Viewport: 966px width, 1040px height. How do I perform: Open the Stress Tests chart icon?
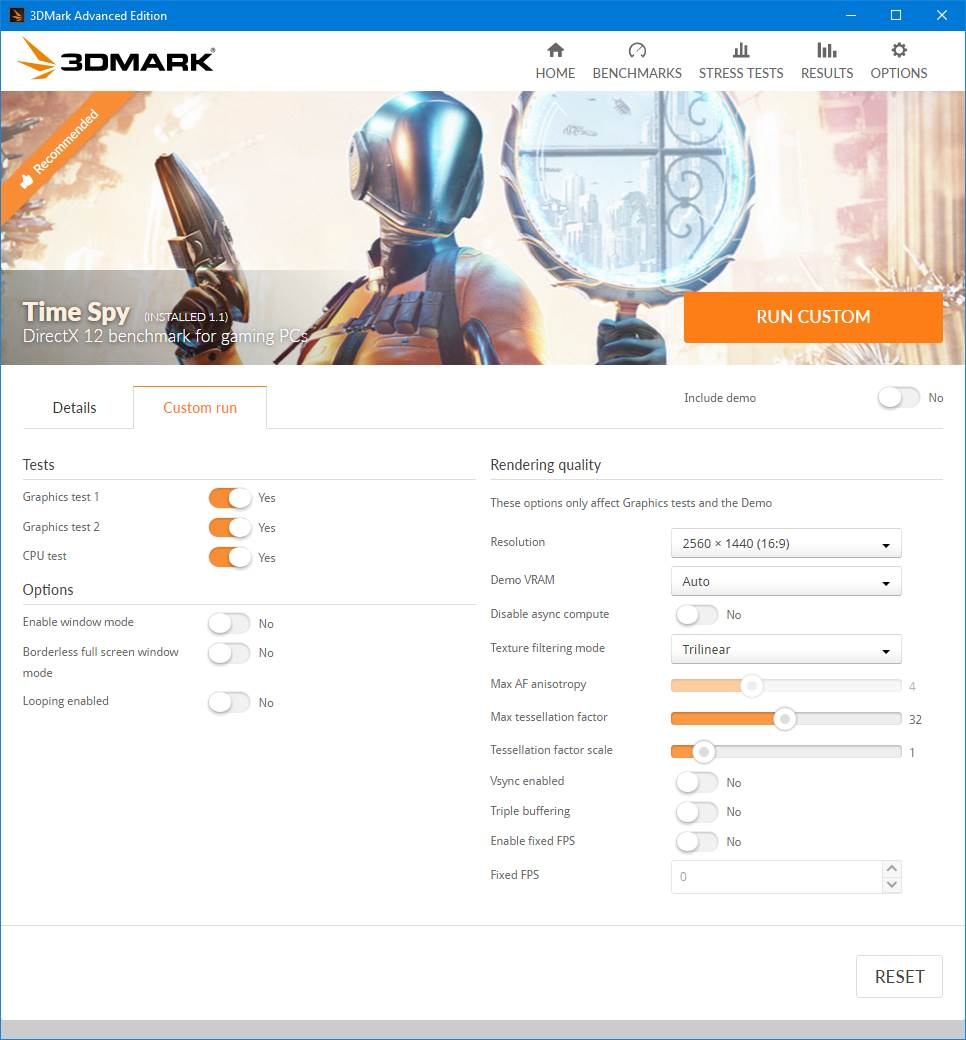(x=740, y=50)
